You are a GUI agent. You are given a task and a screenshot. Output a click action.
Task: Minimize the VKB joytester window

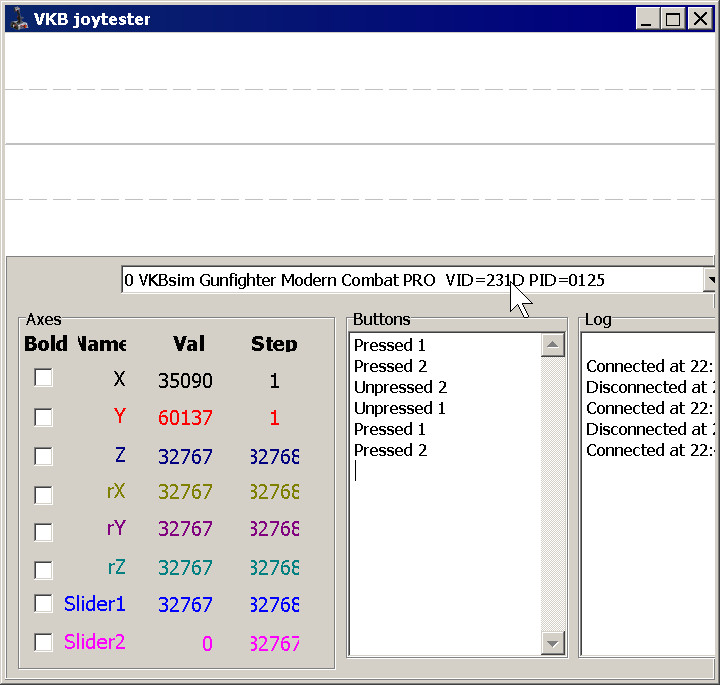[x=647, y=19]
